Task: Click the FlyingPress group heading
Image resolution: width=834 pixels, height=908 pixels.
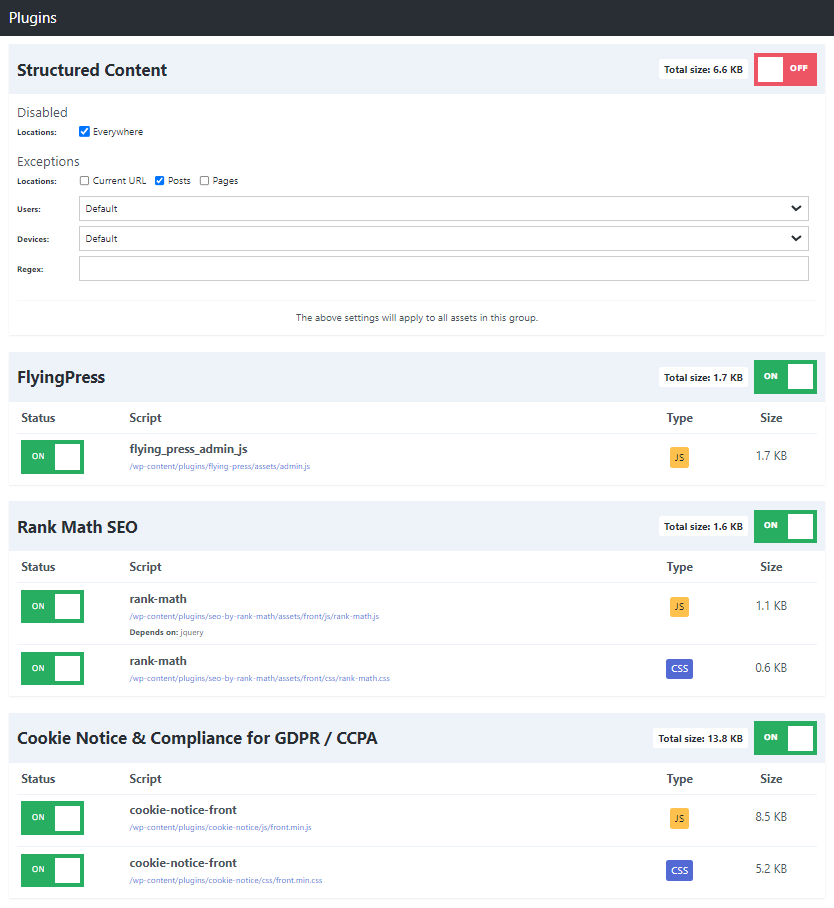Action: click(61, 378)
